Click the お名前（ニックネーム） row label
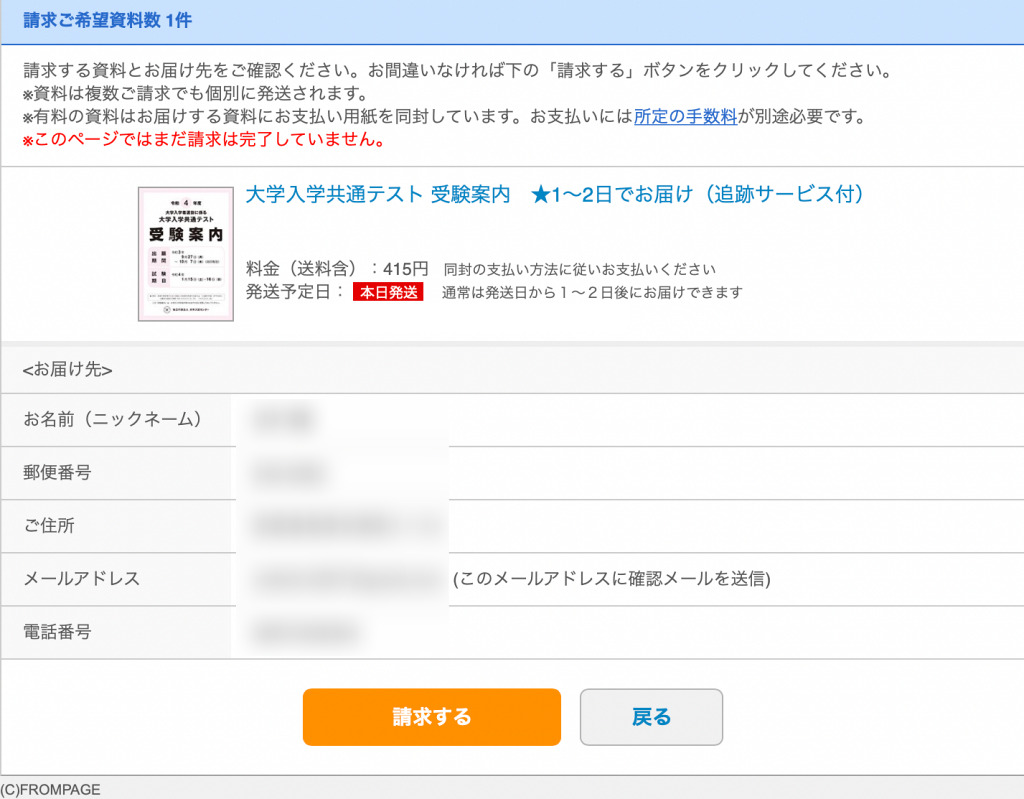 click(112, 419)
